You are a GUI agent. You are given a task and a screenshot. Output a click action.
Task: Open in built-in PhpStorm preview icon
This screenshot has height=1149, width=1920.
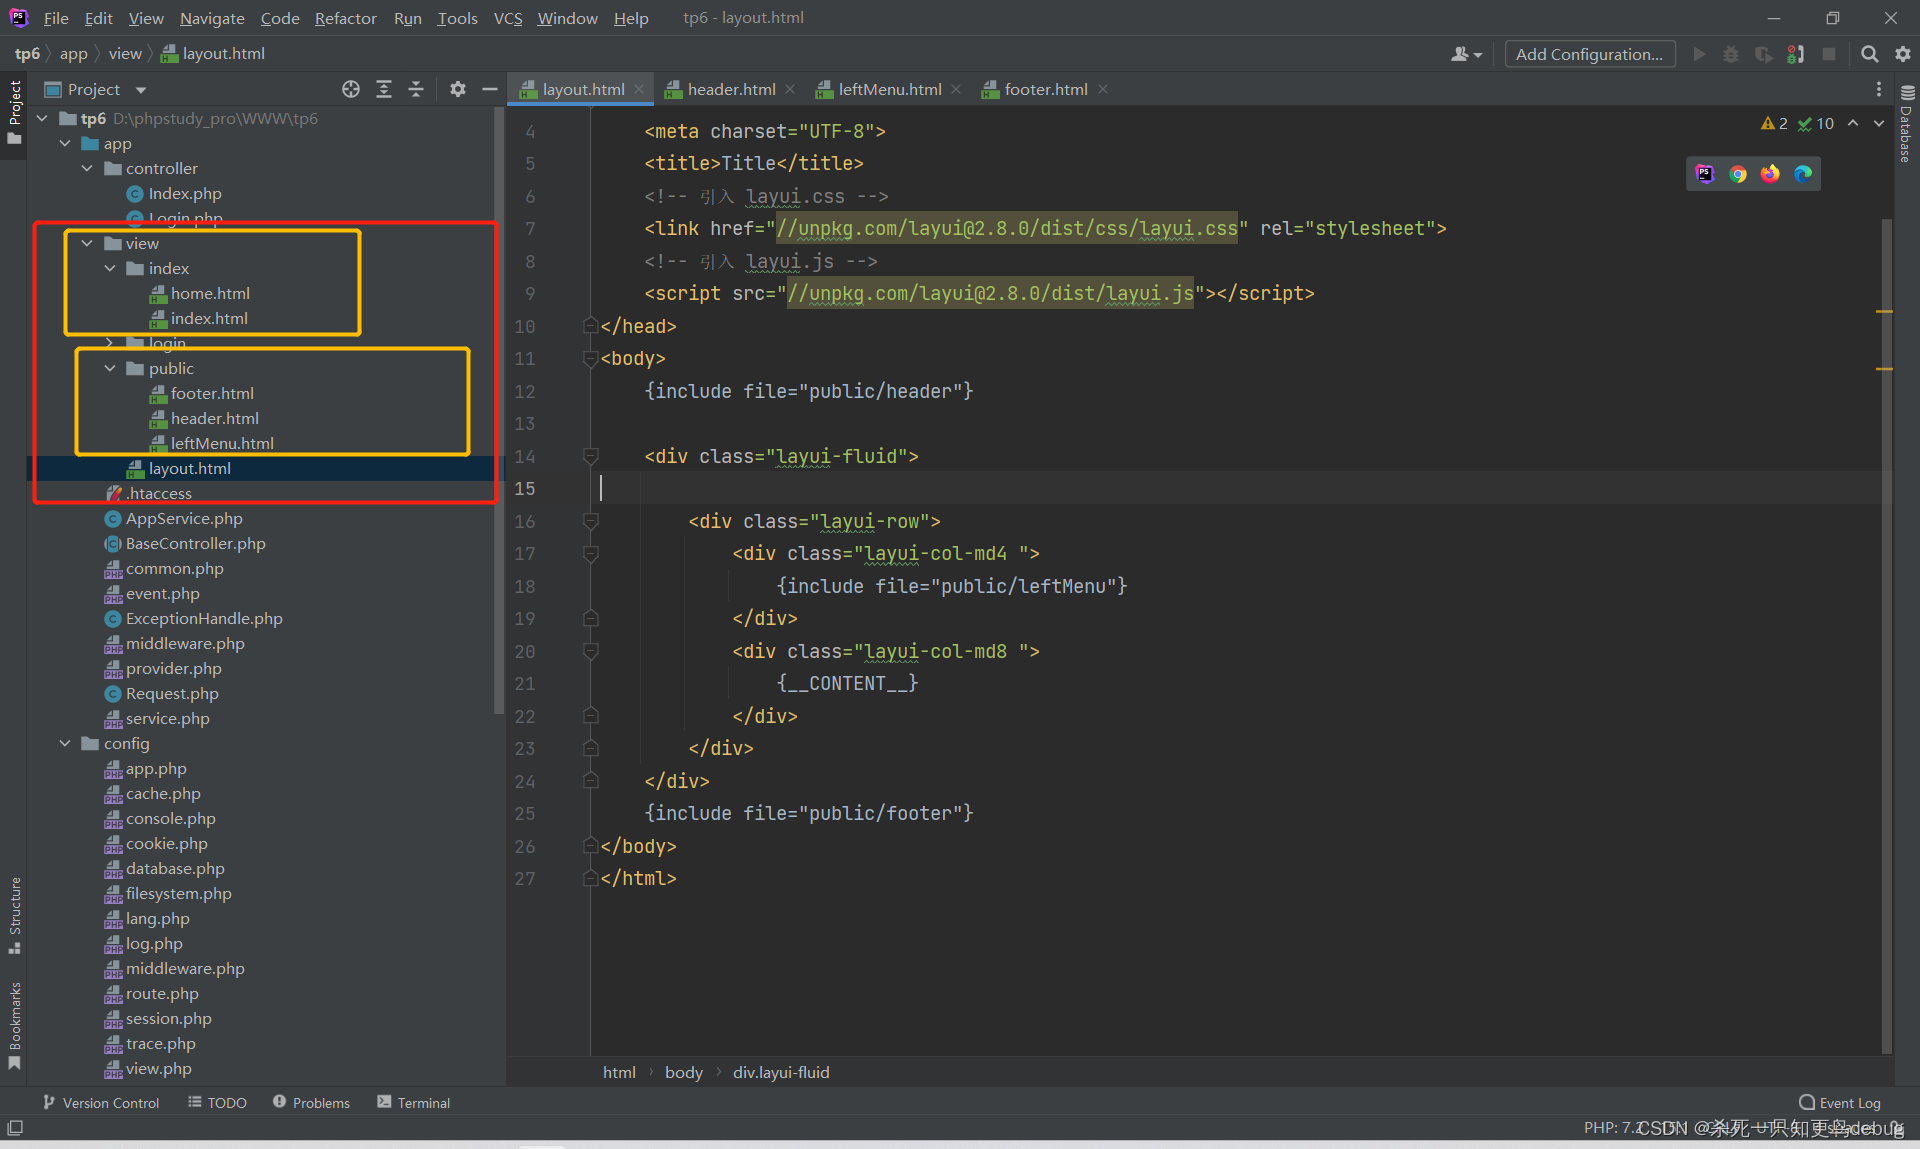pos(1705,174)
